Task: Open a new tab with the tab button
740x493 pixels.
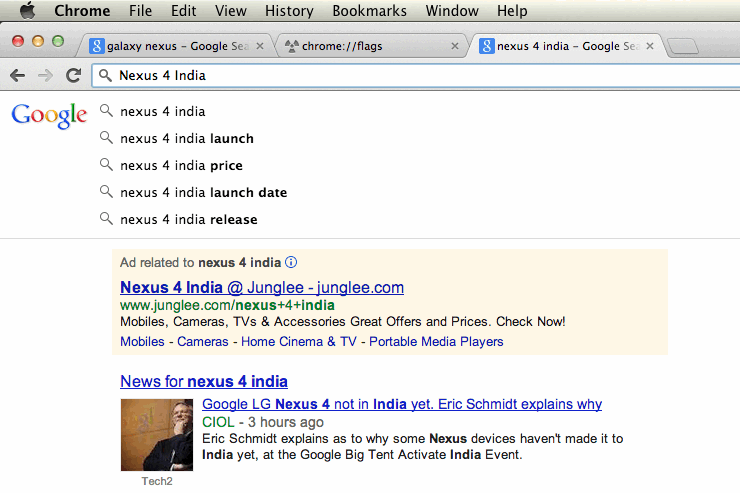Action: [x=683, y=46]
